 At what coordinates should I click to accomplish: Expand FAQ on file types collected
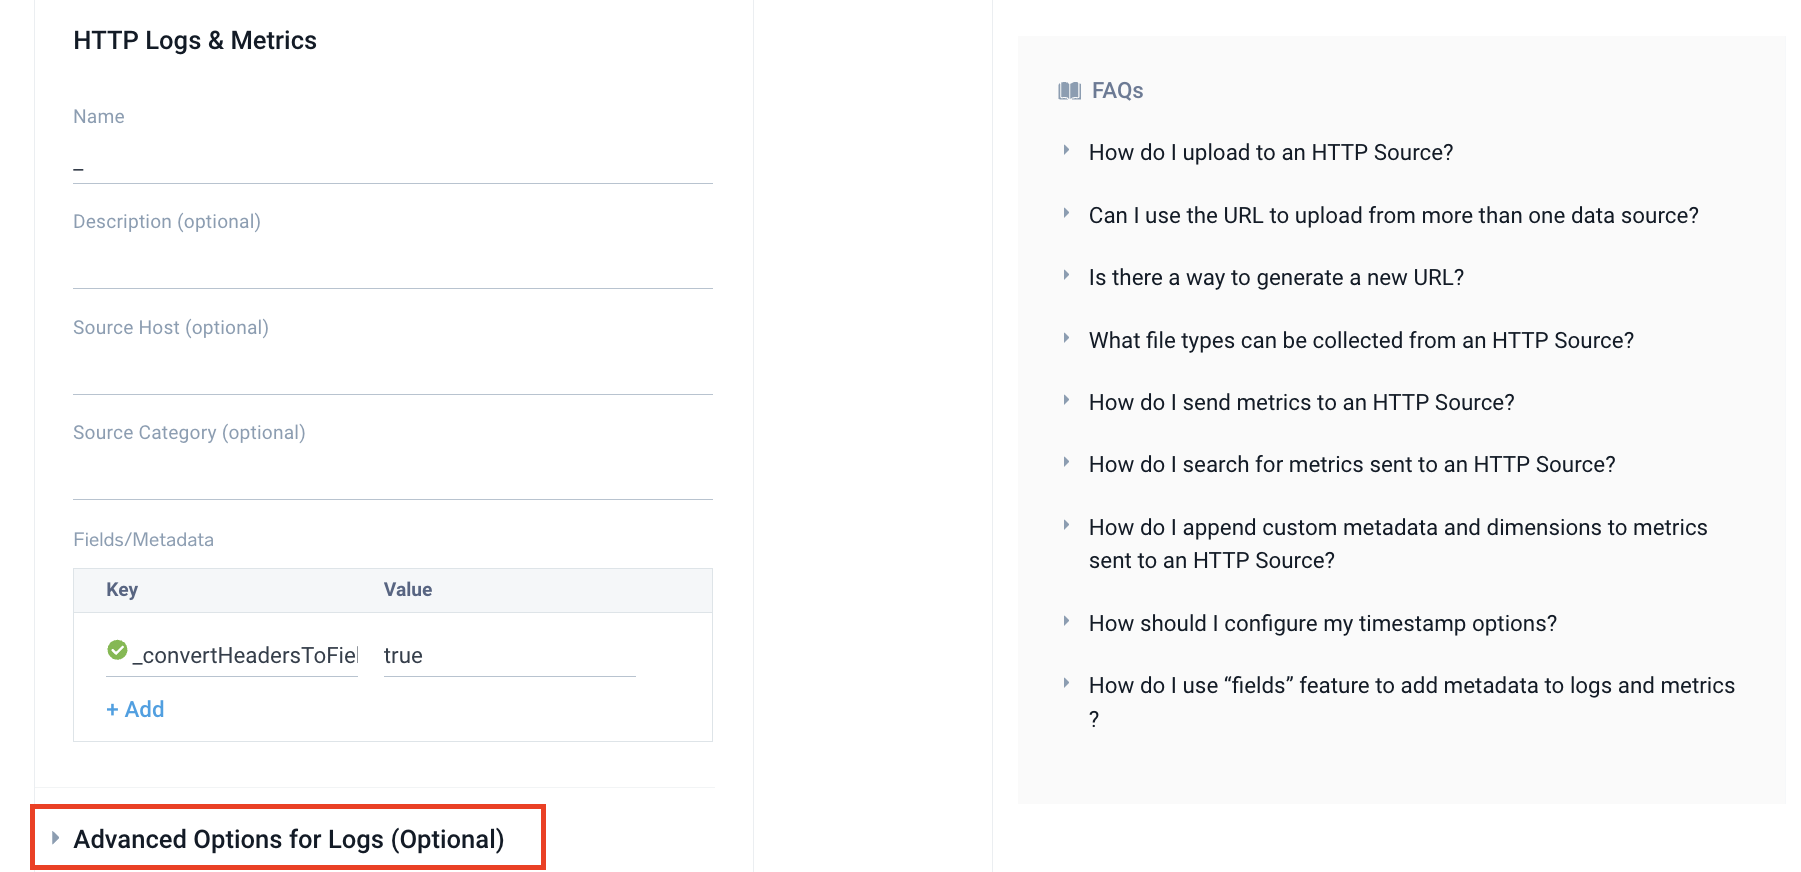(1360, 340)
